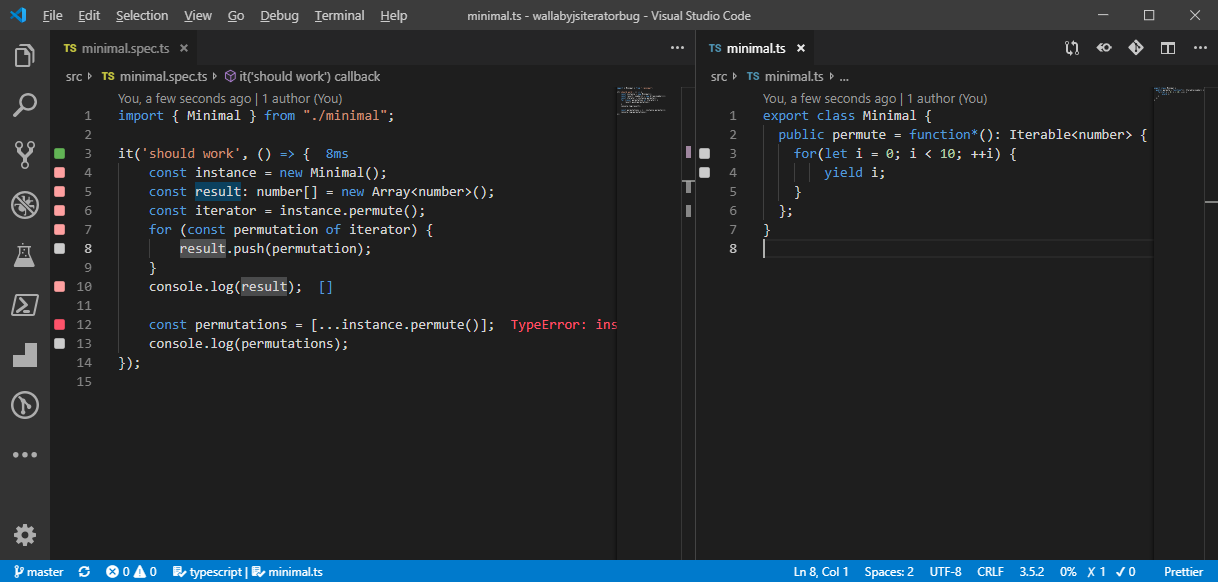Open the circular git branch activity icon
Viewport: 1218px width, 582px height.
tap(25, 405)
